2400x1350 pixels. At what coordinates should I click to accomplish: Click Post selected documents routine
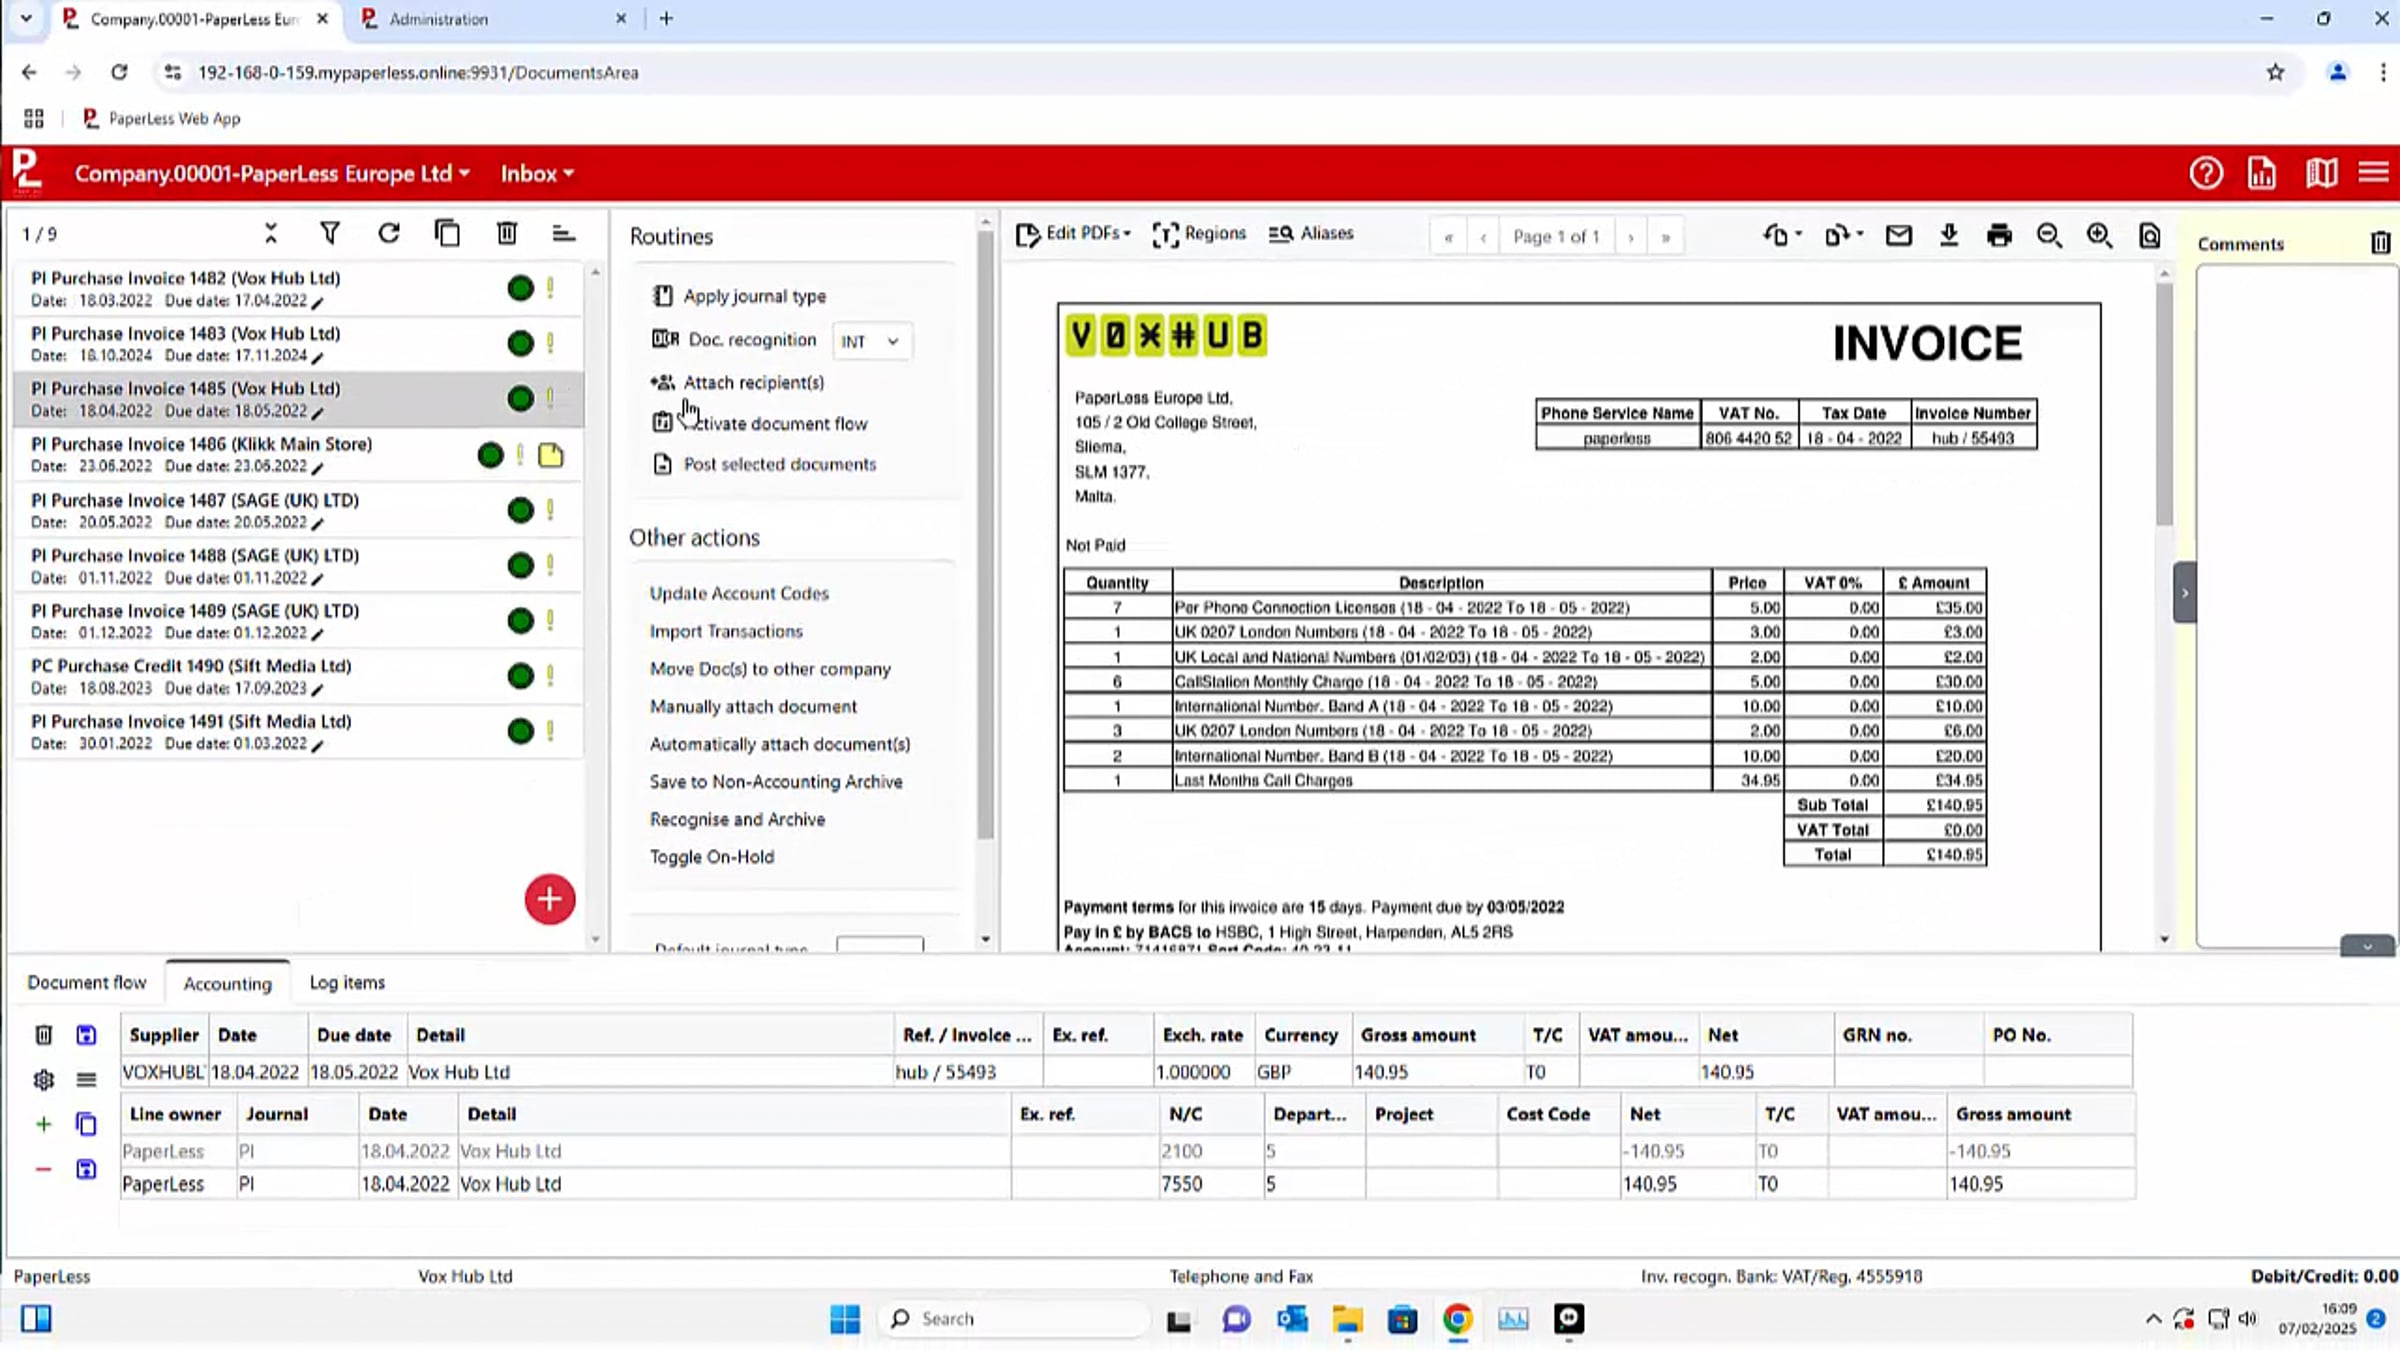click(x=779, y=464)
